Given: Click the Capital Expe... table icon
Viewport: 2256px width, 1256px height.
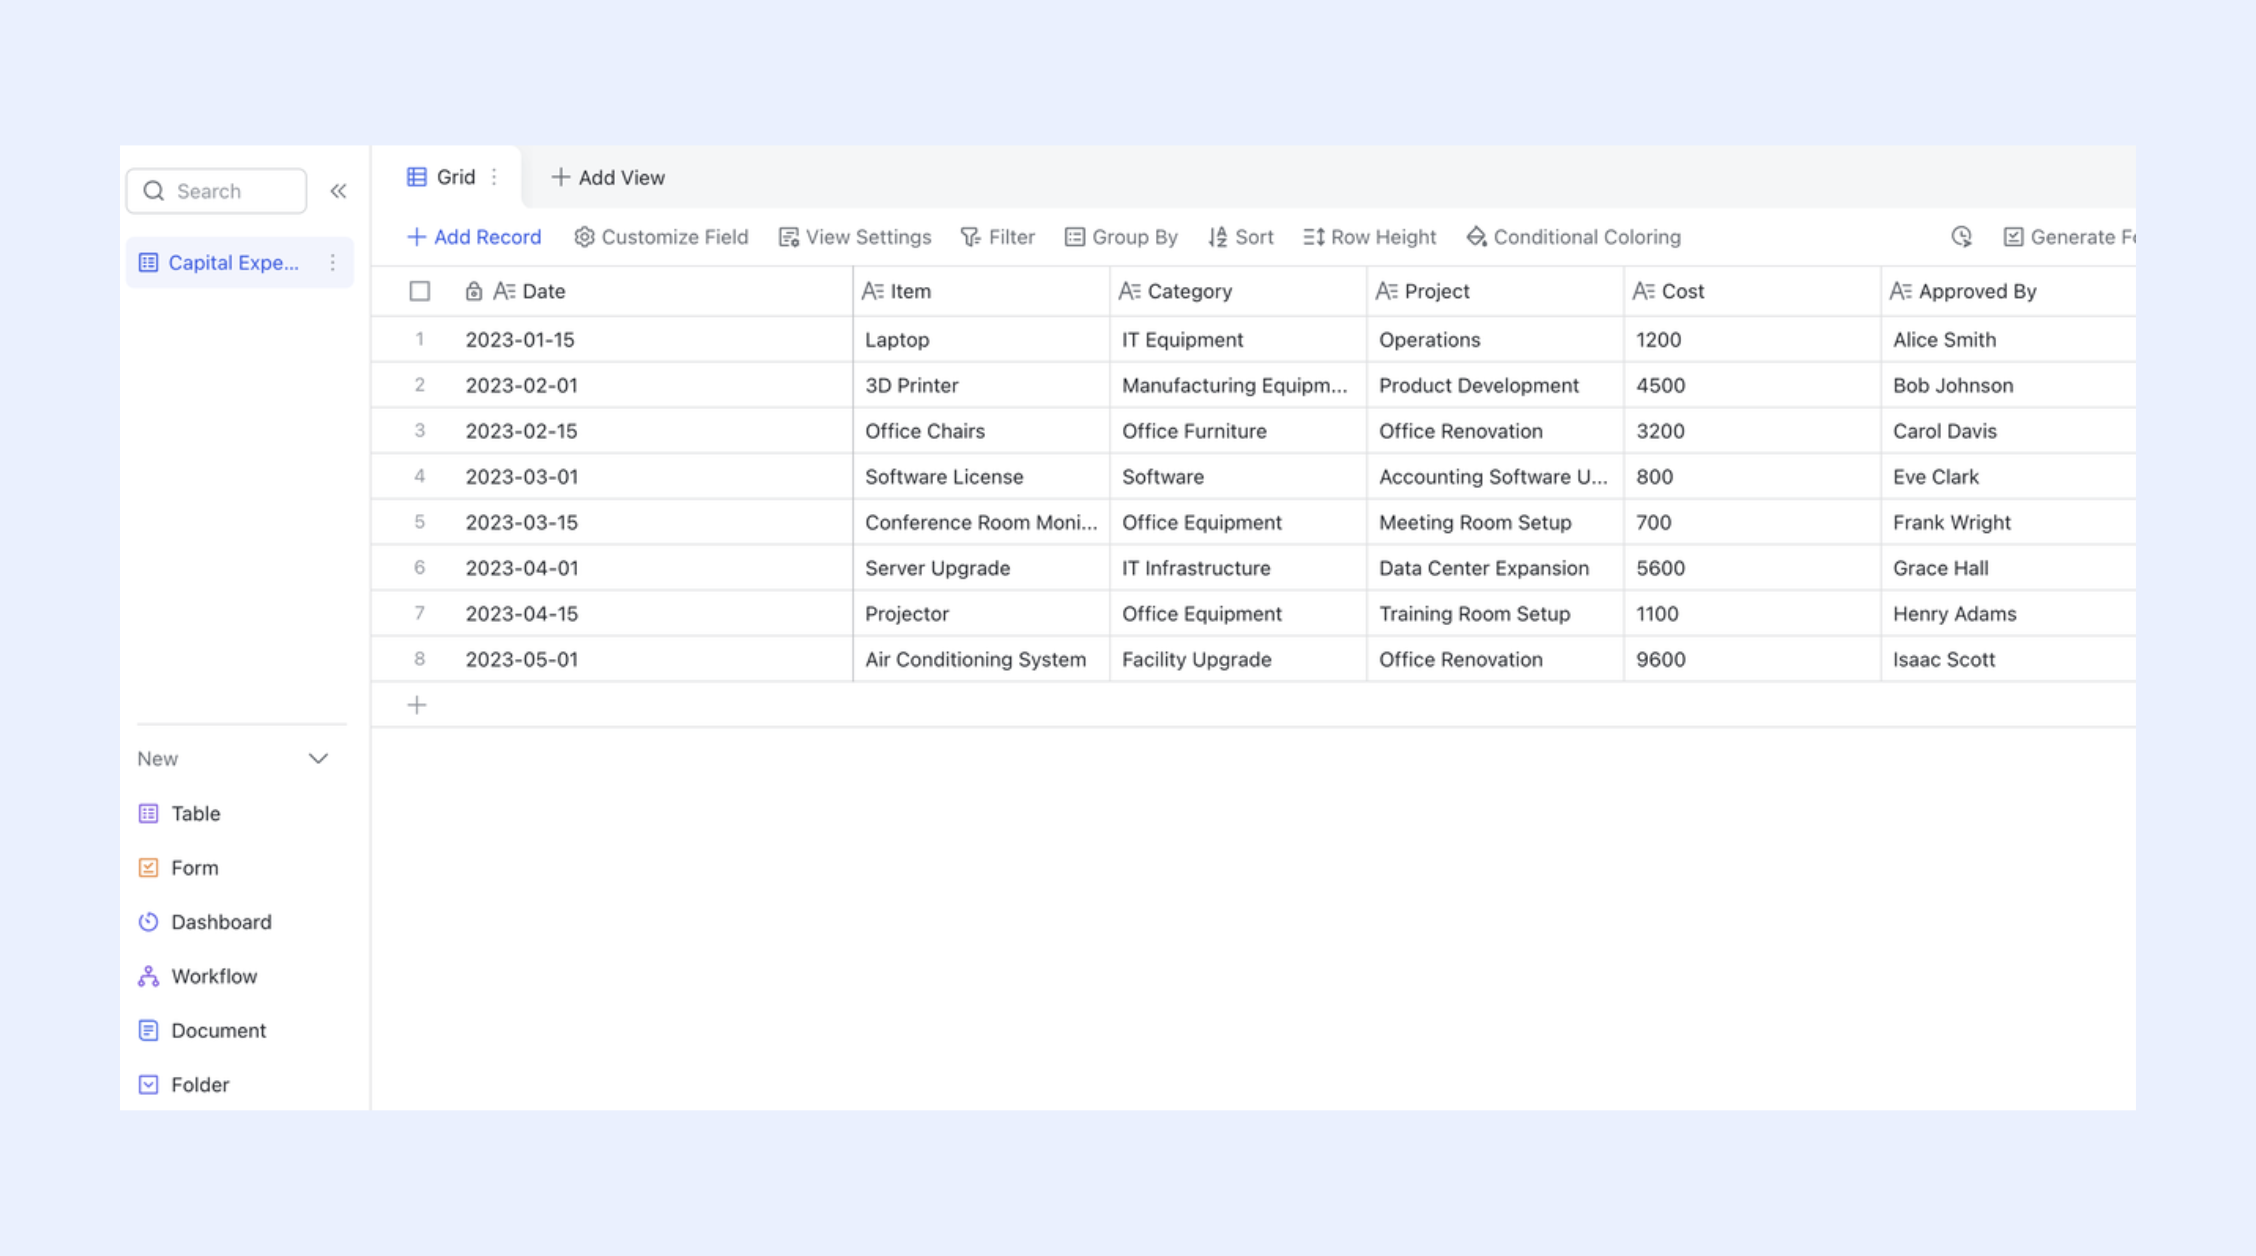Looking at the screenshot, I should click(148, 262).
